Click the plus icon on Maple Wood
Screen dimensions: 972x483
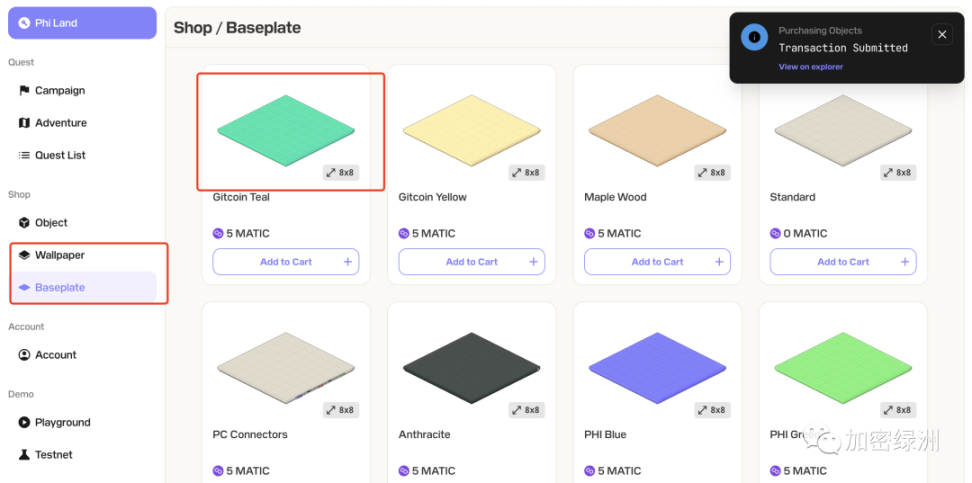click(x=719, y=262)
